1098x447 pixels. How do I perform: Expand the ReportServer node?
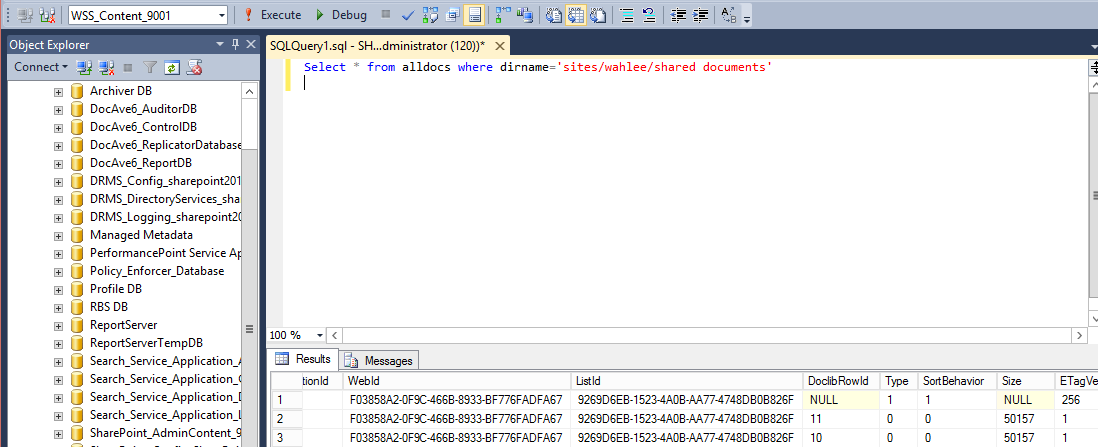click(58, 325)
